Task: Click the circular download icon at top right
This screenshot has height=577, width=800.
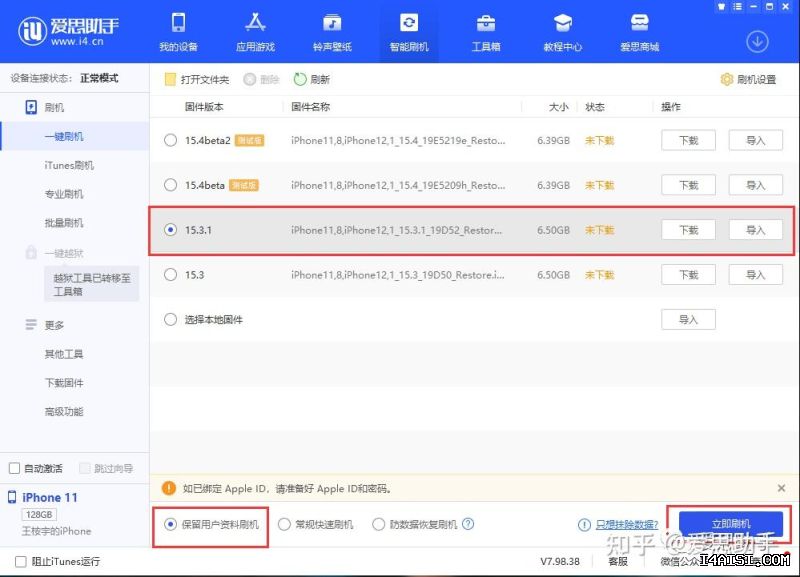Action: (757, 42)
